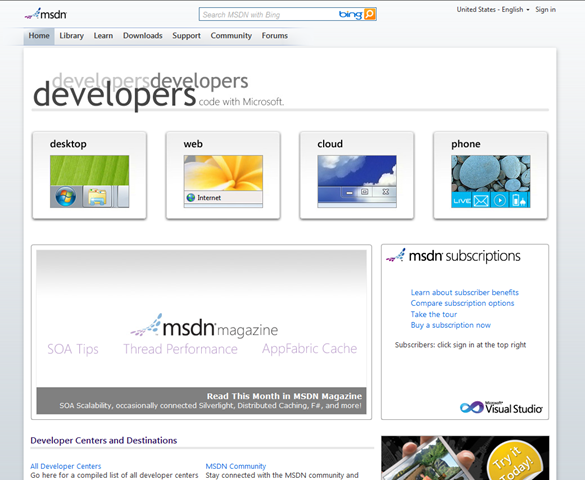Click the Sign in link

(545, 10)
